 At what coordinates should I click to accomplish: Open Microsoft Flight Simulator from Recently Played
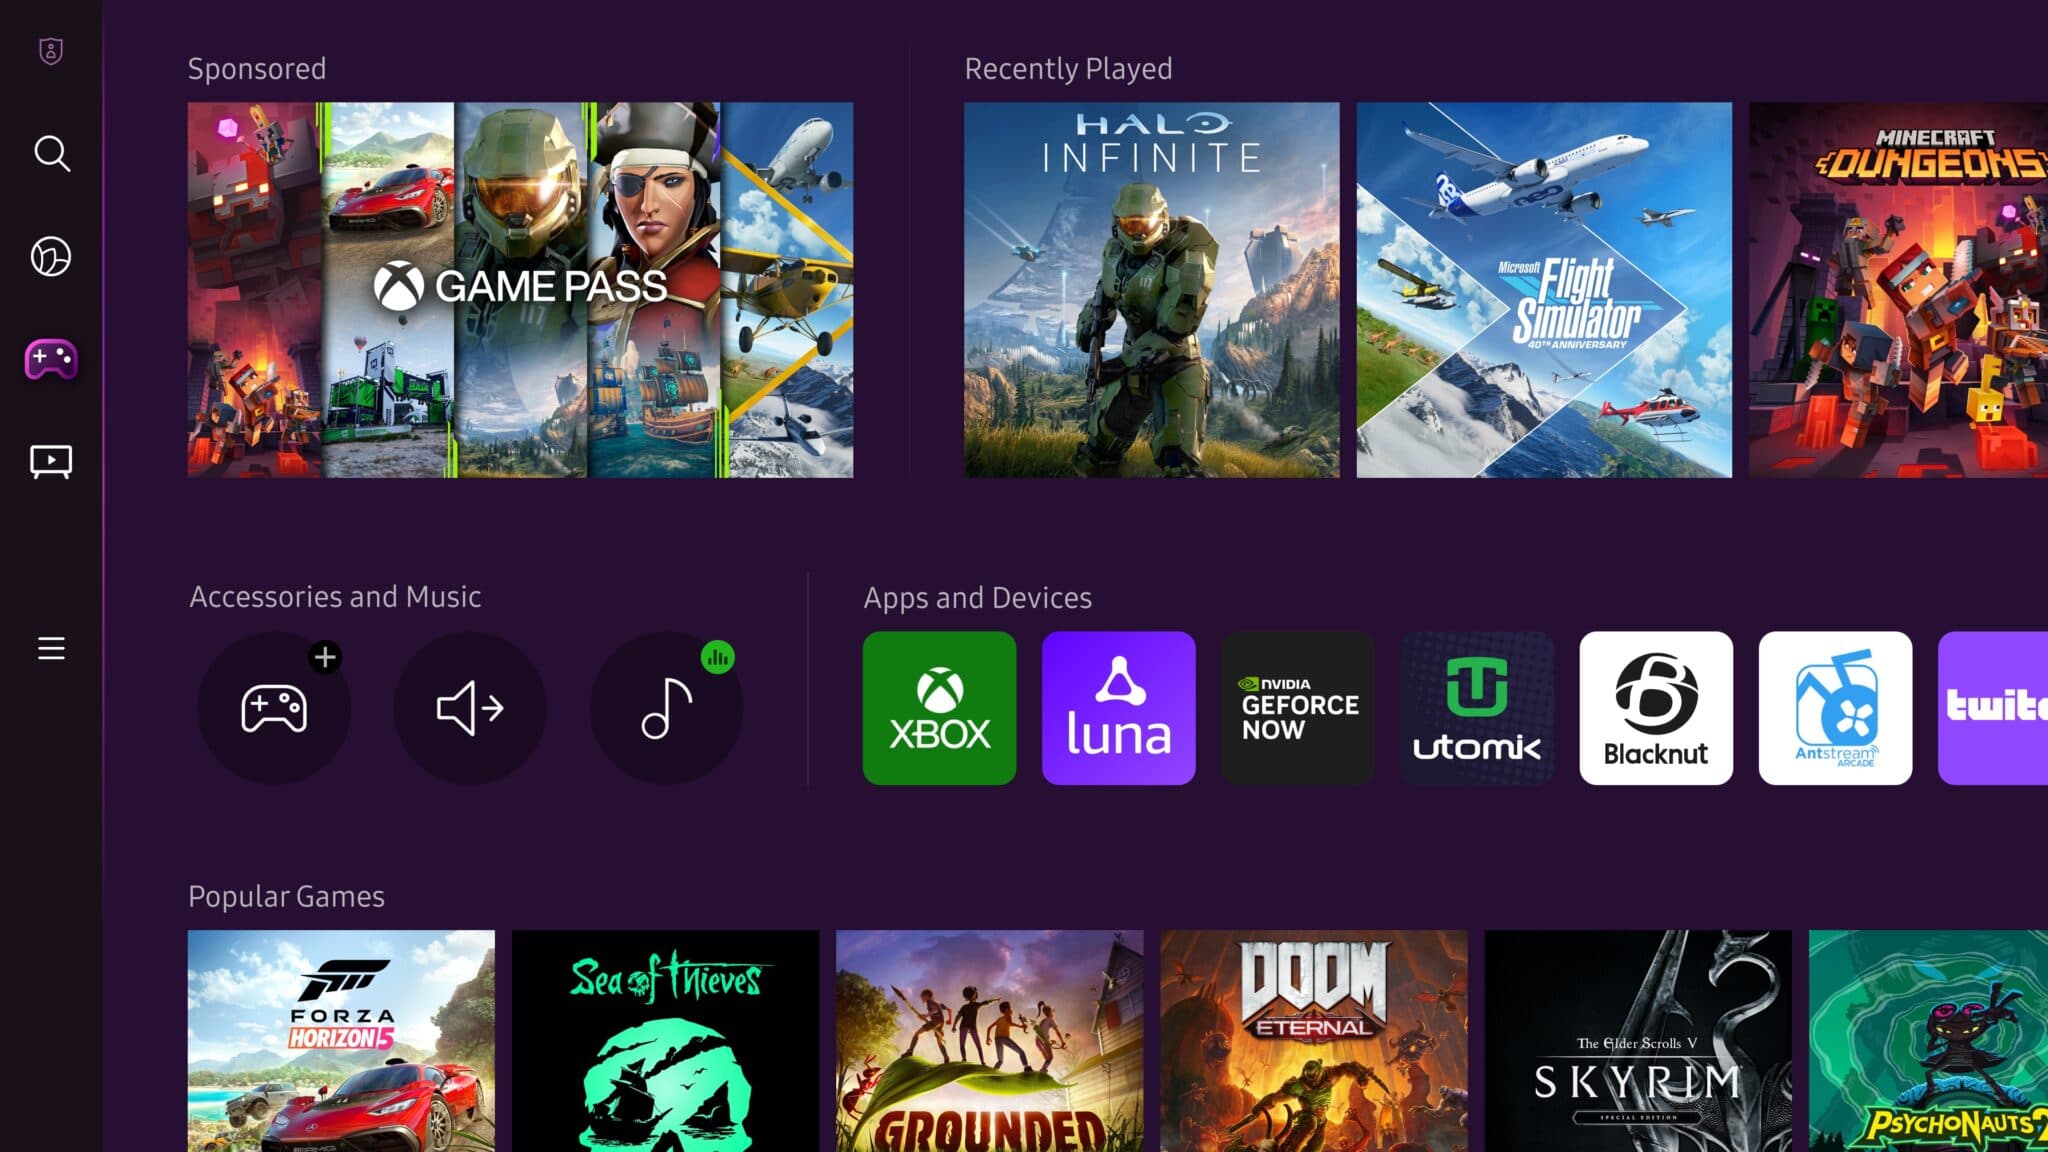[x=1543, y=289]
